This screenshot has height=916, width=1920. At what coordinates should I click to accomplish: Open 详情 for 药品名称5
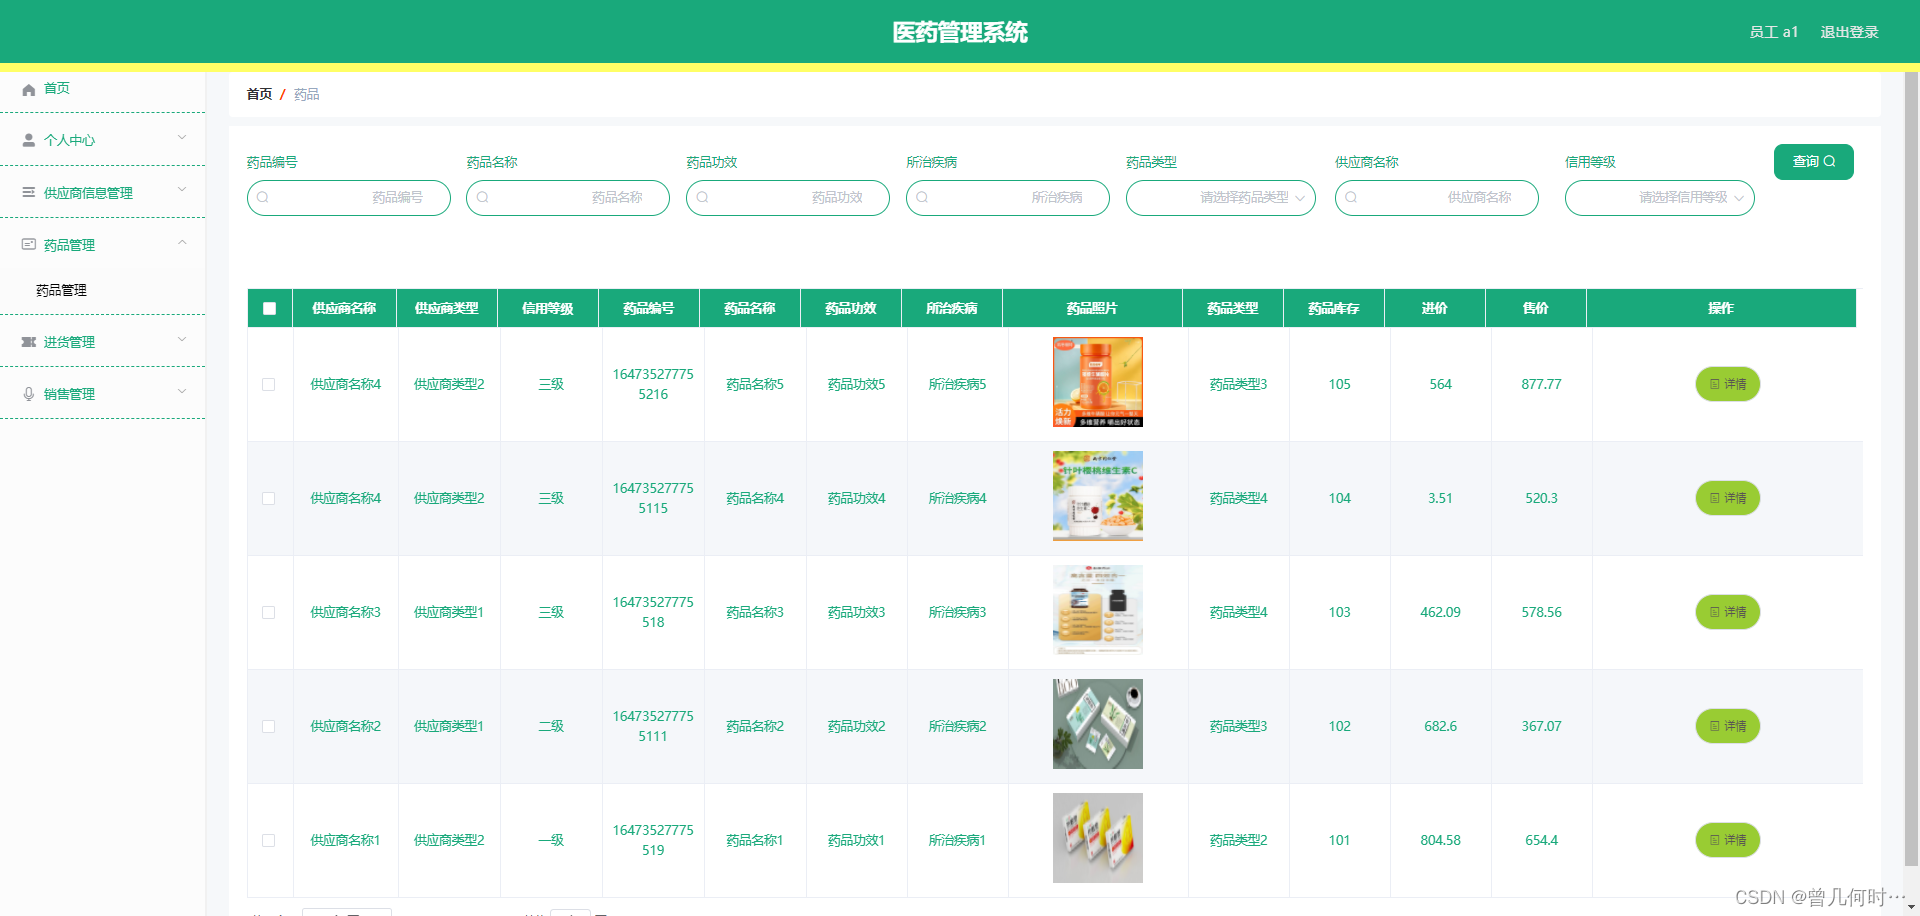point(1728,384)
